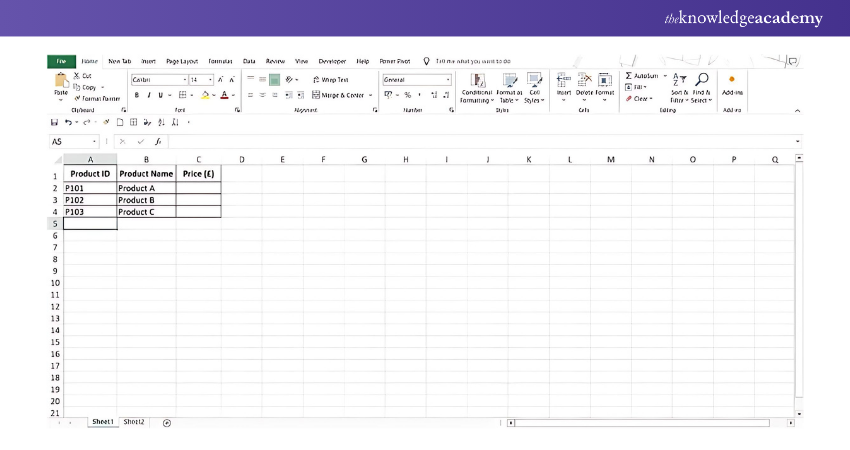Click the Save icon in quick access toolbar

point(54,122)
